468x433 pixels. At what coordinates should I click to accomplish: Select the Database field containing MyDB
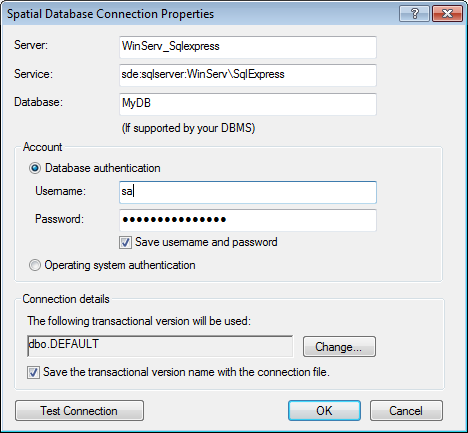(x=248, y=104)
